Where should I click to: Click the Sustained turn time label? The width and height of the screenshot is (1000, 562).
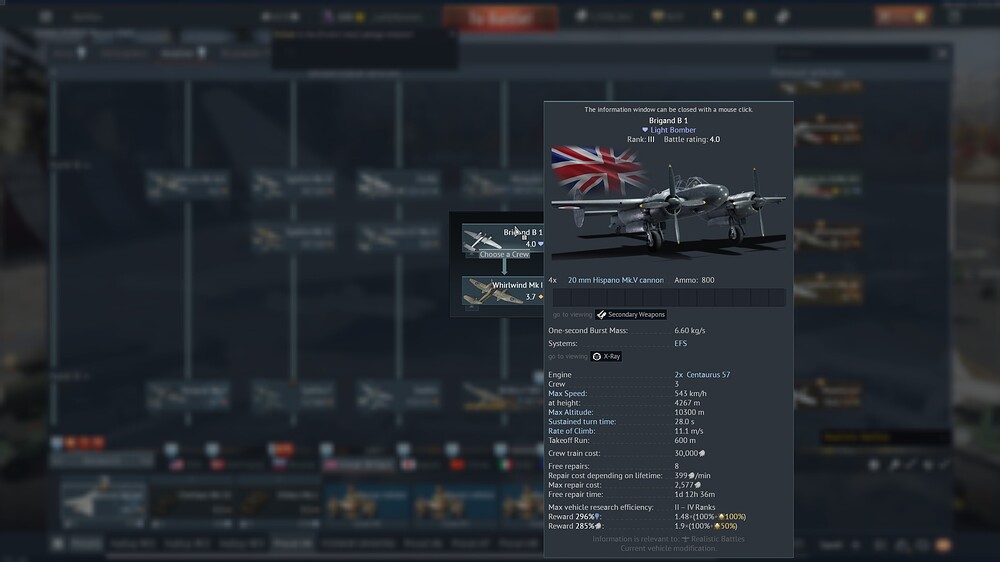[582, 422]
